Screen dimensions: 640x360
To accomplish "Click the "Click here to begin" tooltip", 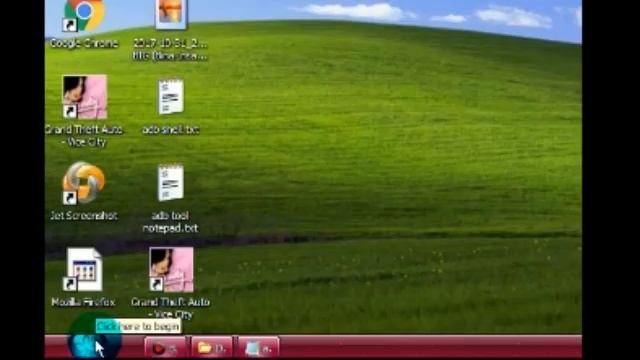I will pyautogui.click(x=138, y=326).
